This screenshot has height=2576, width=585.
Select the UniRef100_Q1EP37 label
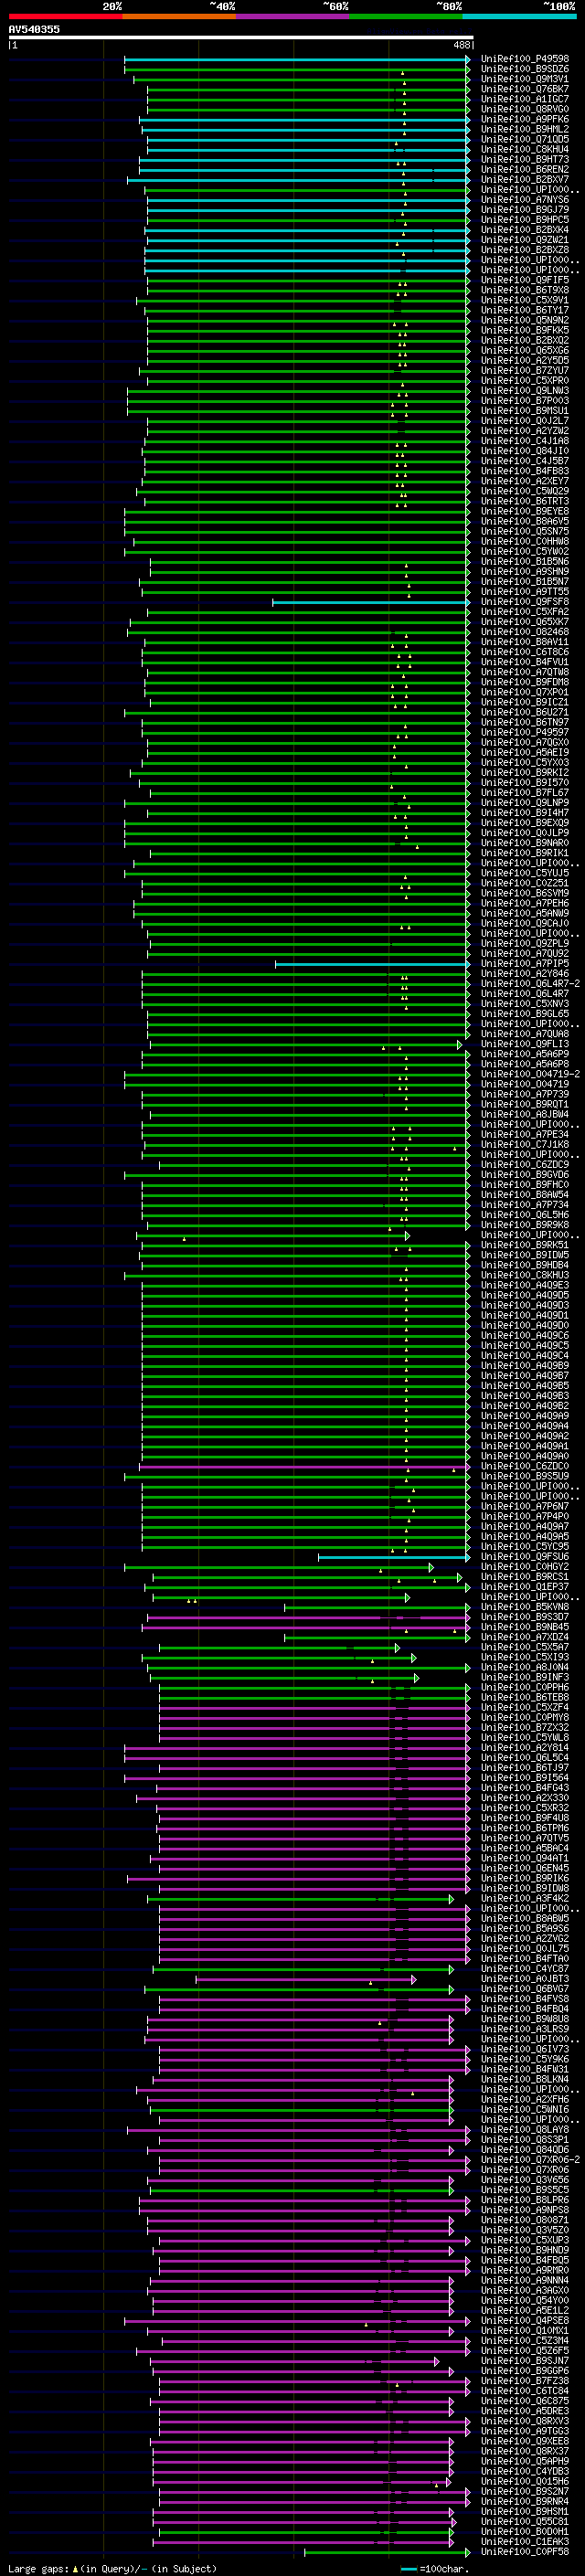click(524, 1587)
